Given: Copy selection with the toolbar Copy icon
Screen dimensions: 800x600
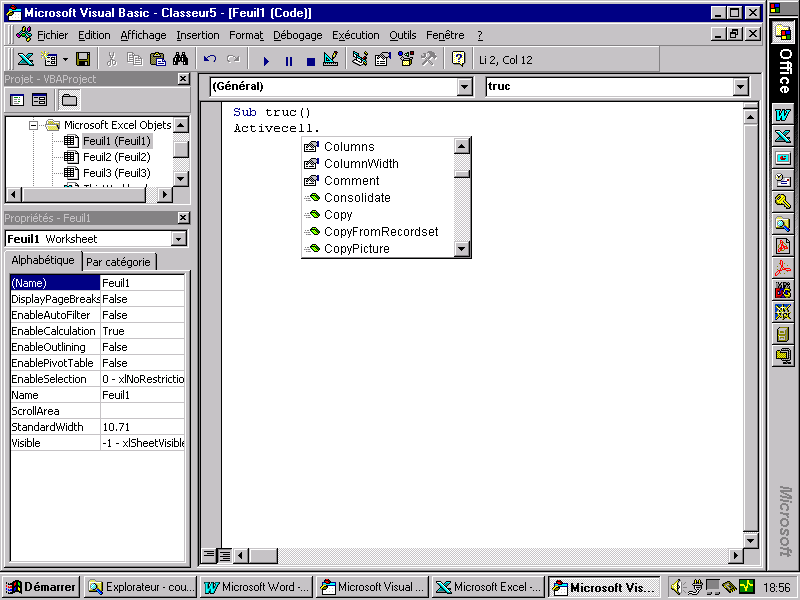Looking at the screenshot, I should [x=134, y=59].
